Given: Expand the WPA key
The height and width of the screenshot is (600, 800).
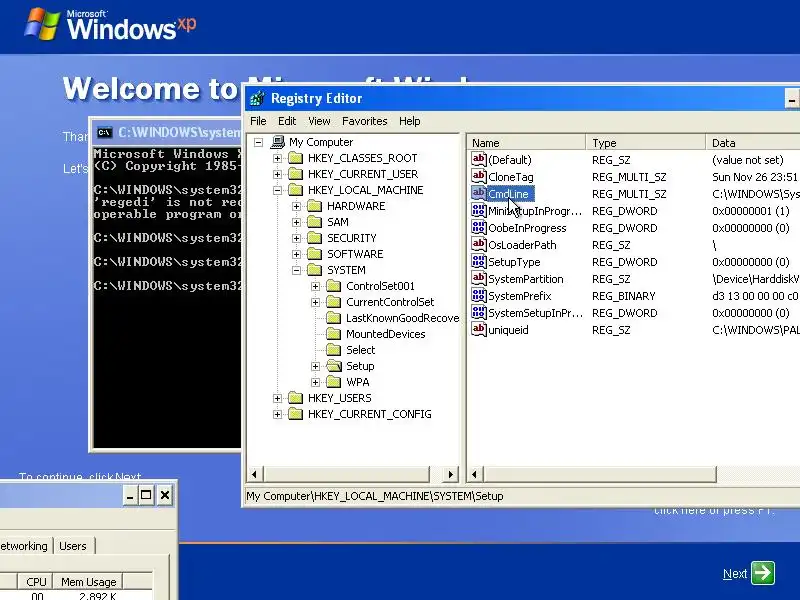Looking at the screenshot, I should 315,382.
